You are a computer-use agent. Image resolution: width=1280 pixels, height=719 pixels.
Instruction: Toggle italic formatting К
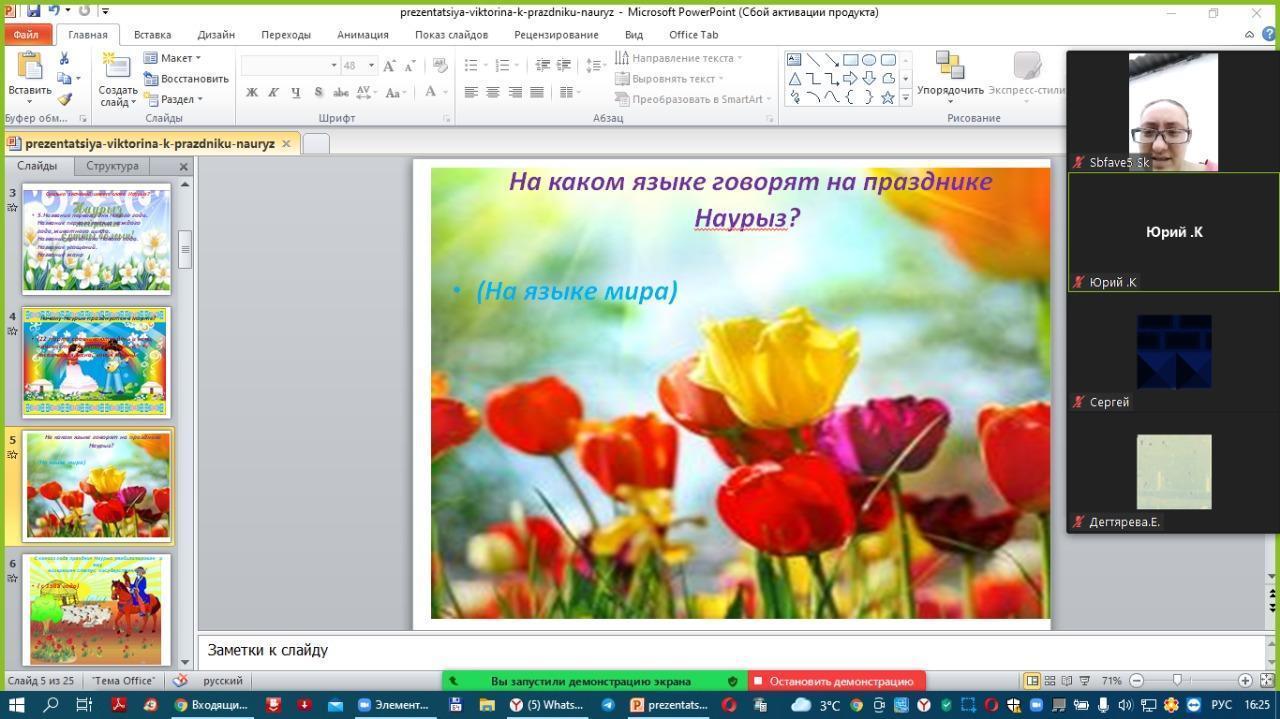(x=273, y=92)
